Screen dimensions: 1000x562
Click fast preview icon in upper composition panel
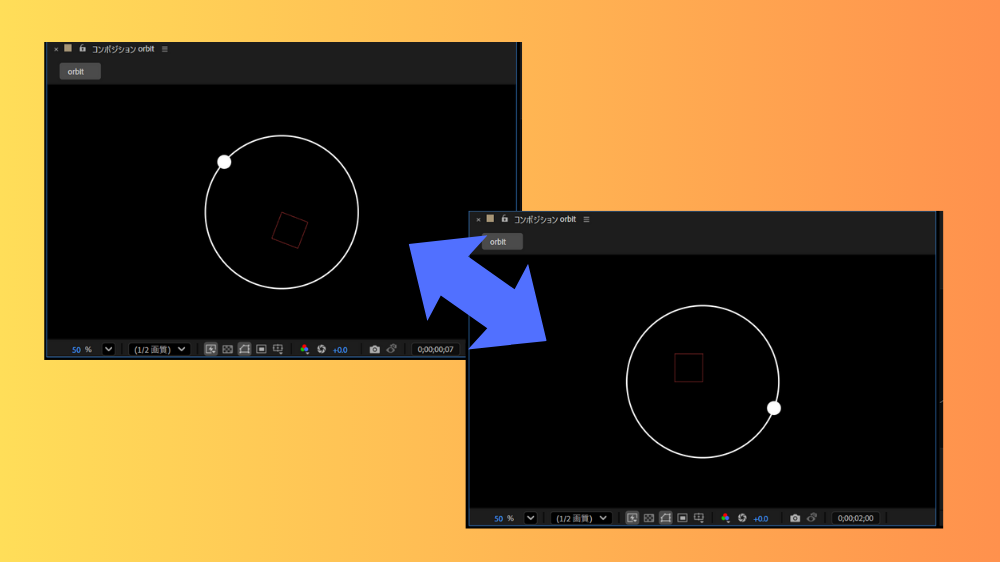tap(210, 349)
